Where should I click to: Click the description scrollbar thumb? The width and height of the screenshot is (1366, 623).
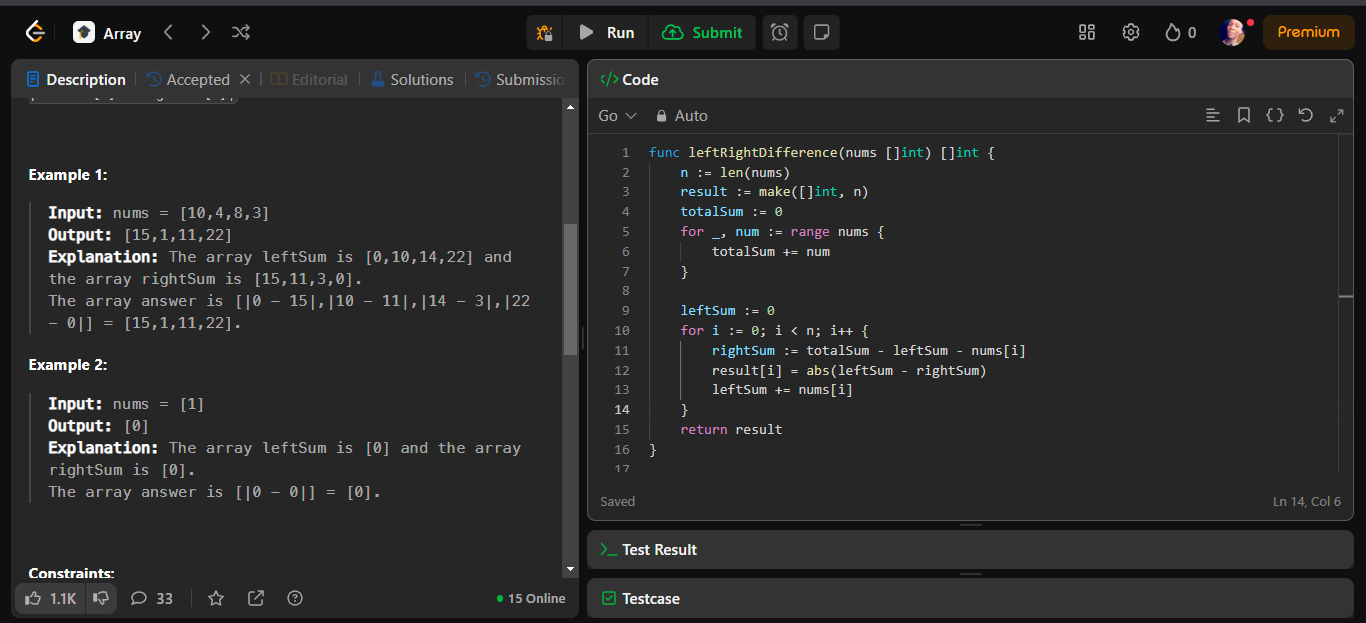570,290
